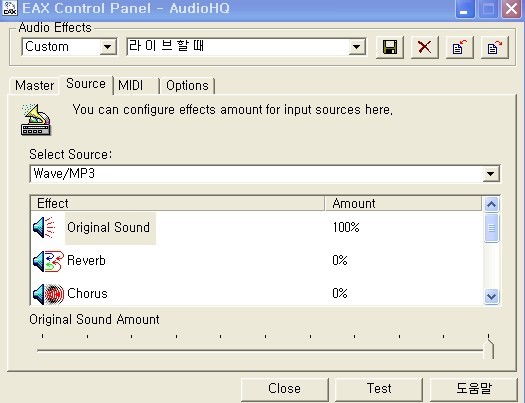
Task: Click the Source tab illustration icon
Action: (x=35, y=119)
